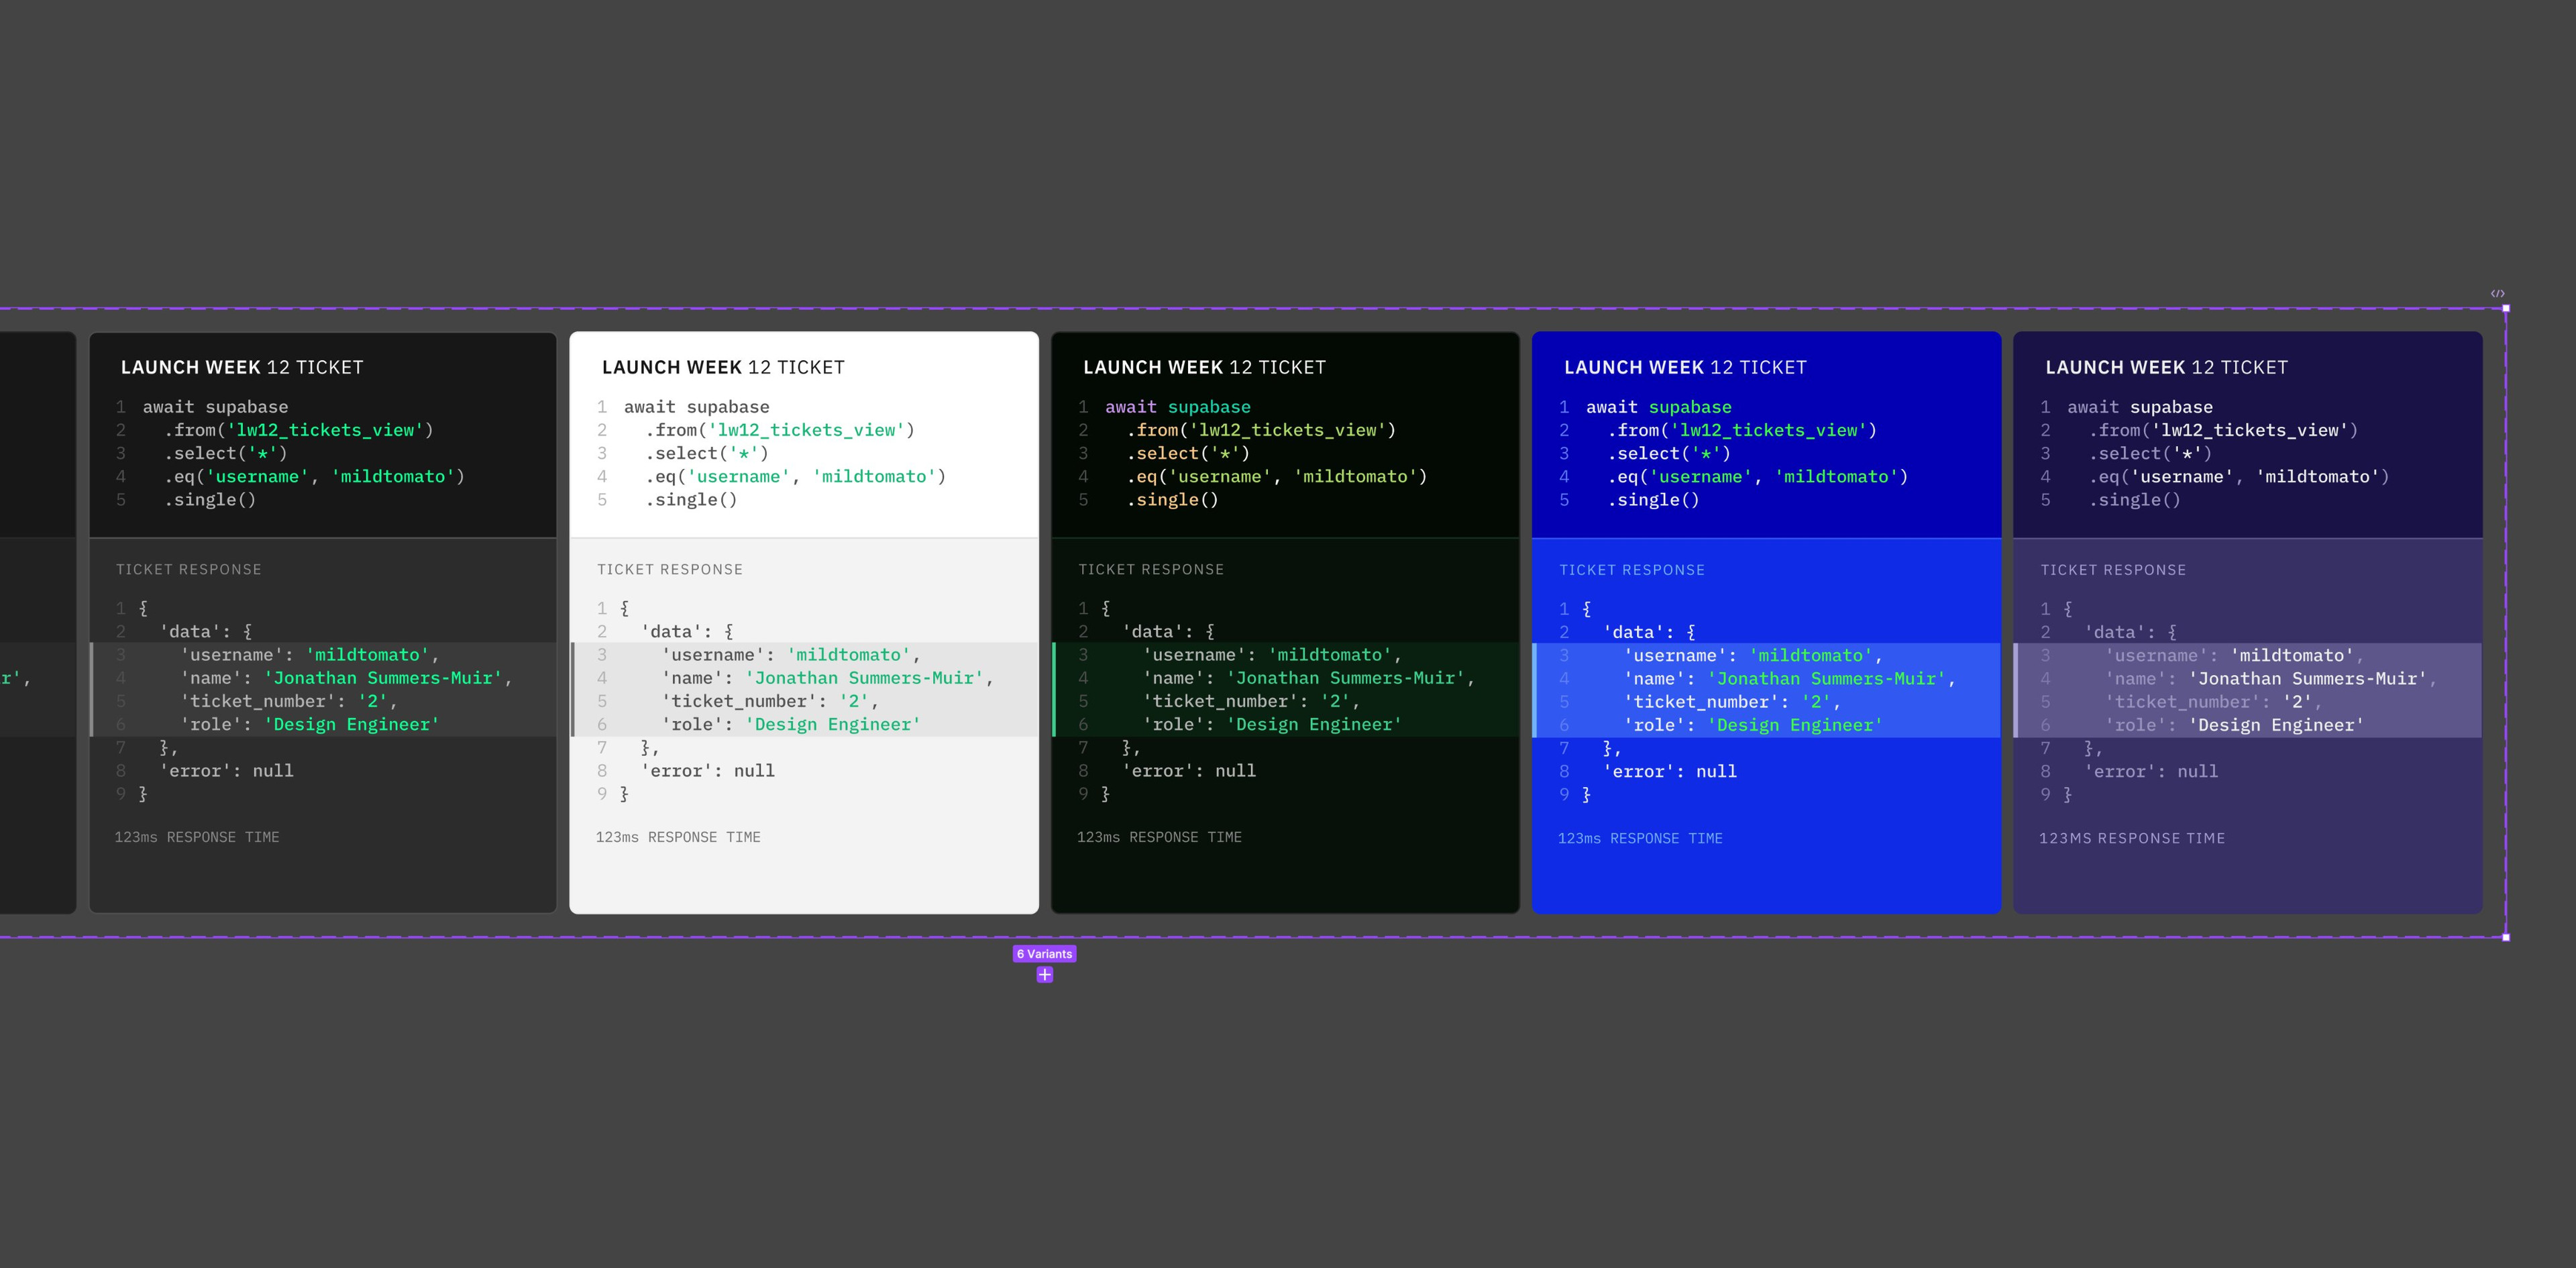Click .eq('username', 'mildtomato') line in blue card
The image size is (2576, 1268).
pos(1757,477)
